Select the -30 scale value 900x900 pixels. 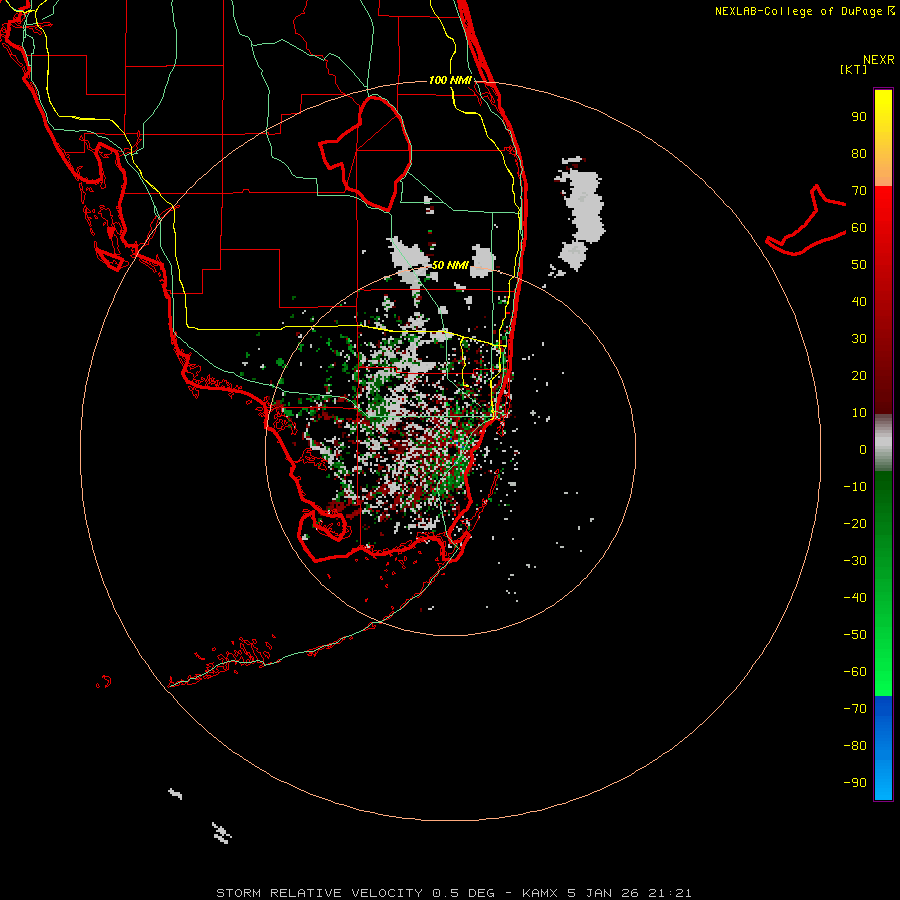[x=855, y=561]
